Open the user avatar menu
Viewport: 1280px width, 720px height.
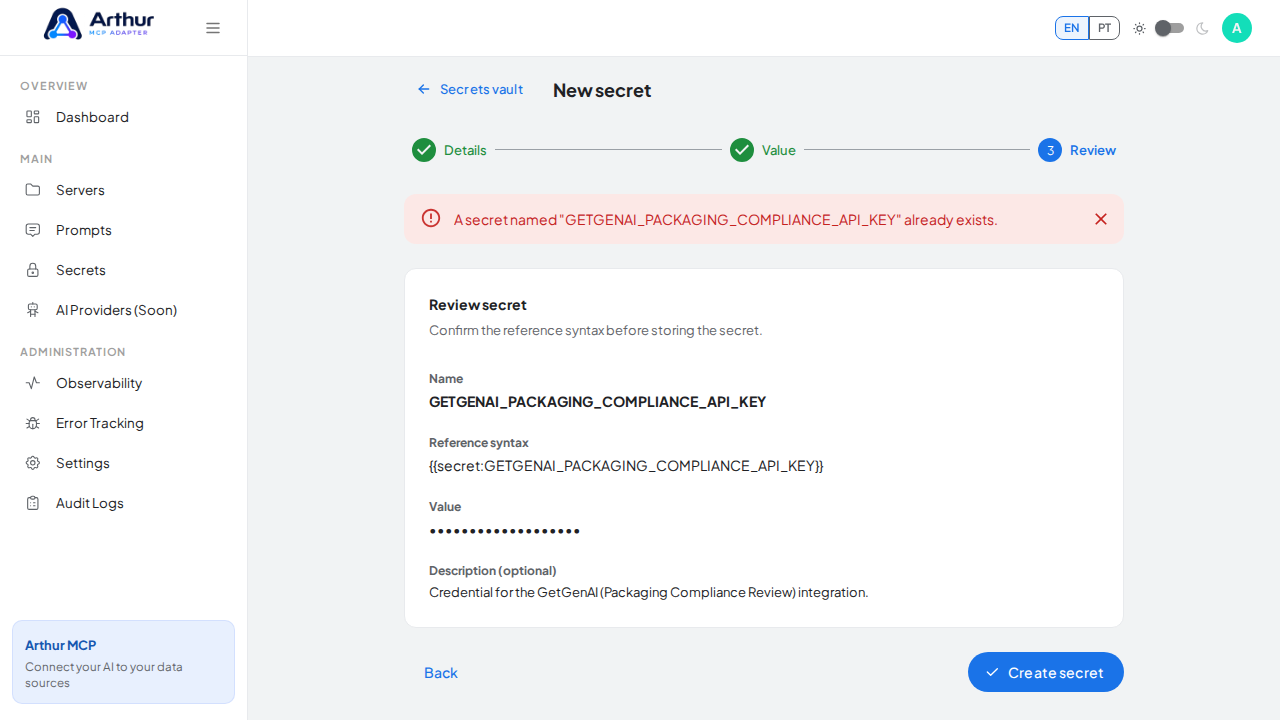[1237, 28]
